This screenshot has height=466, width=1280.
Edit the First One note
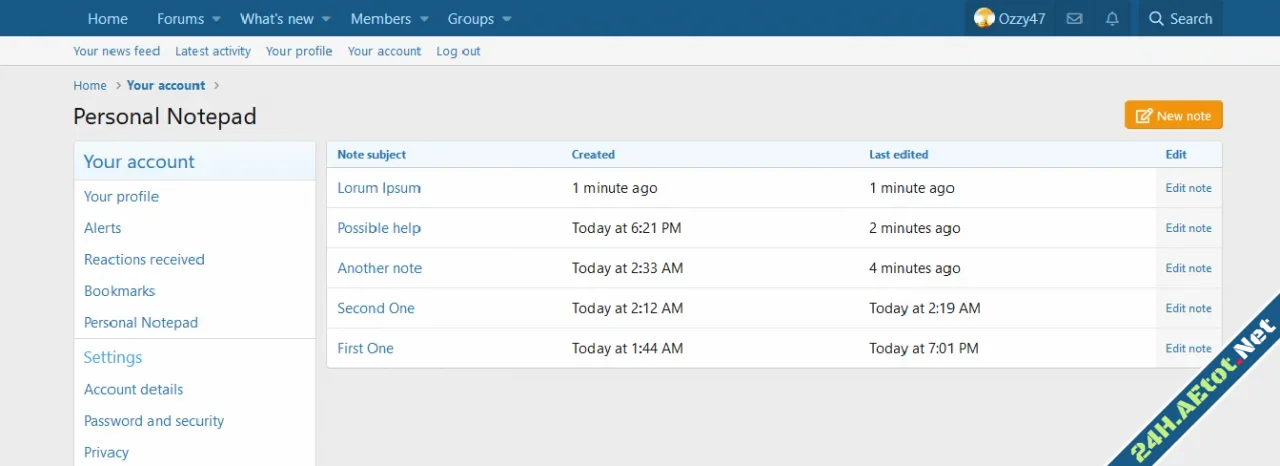point(1188,348)
